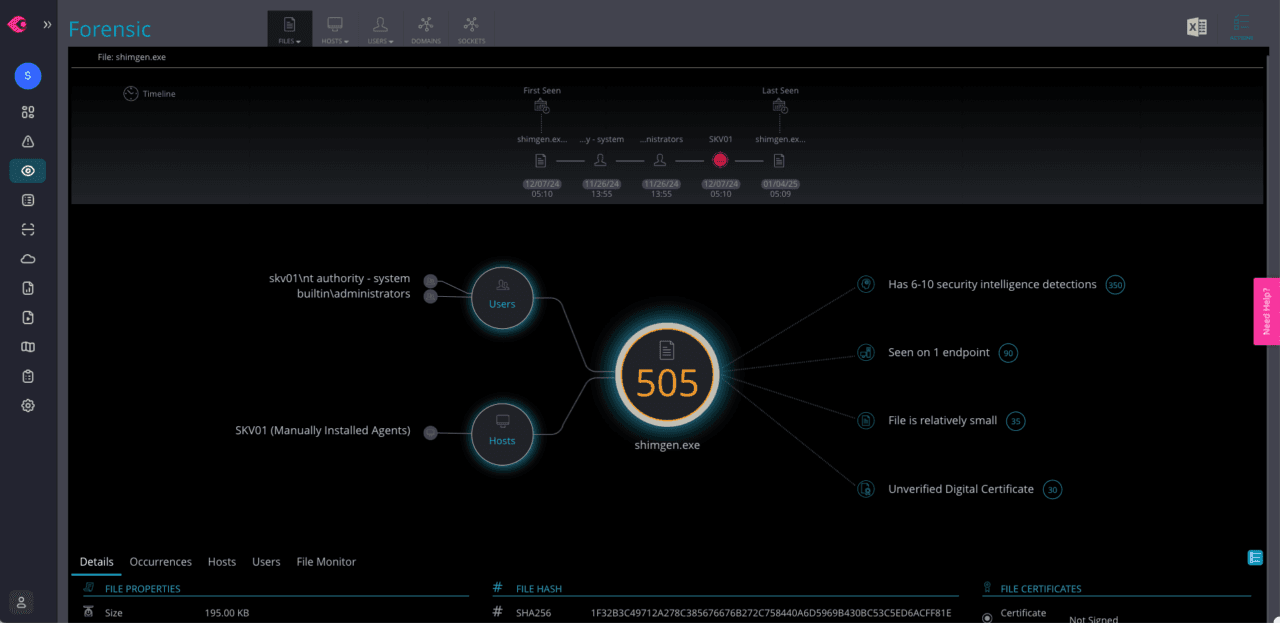
Task: Open the alerts triangle icon in the sidebar
Action: tap(27, 141)
